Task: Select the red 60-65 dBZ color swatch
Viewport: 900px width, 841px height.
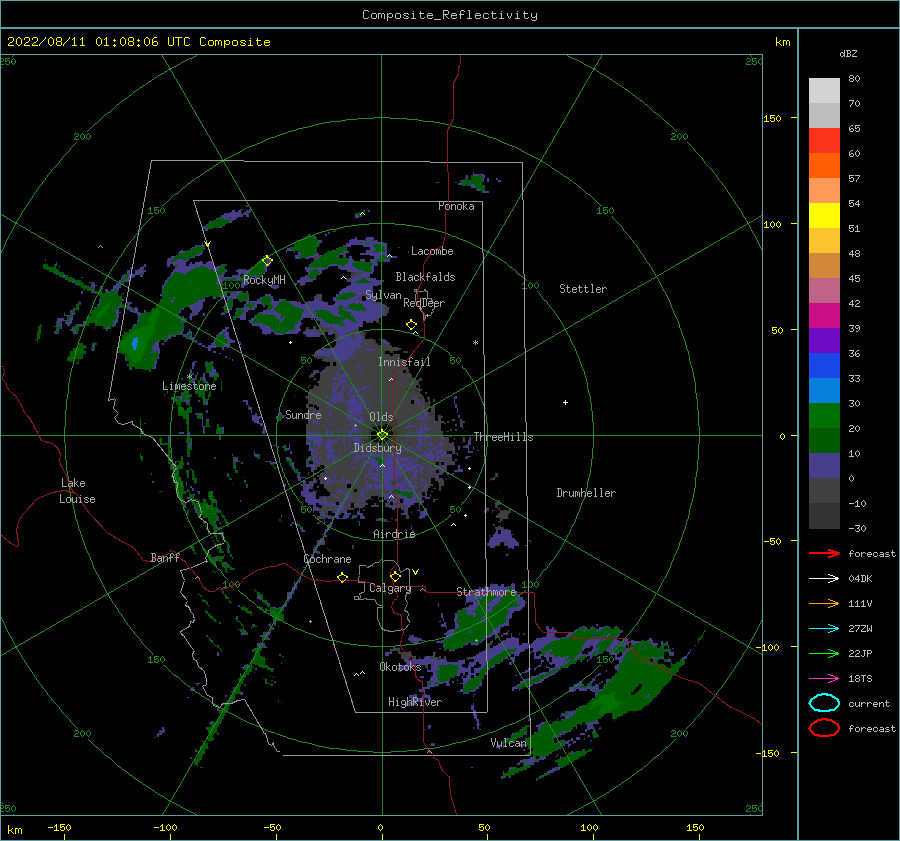Action: [x=824, y=141]
